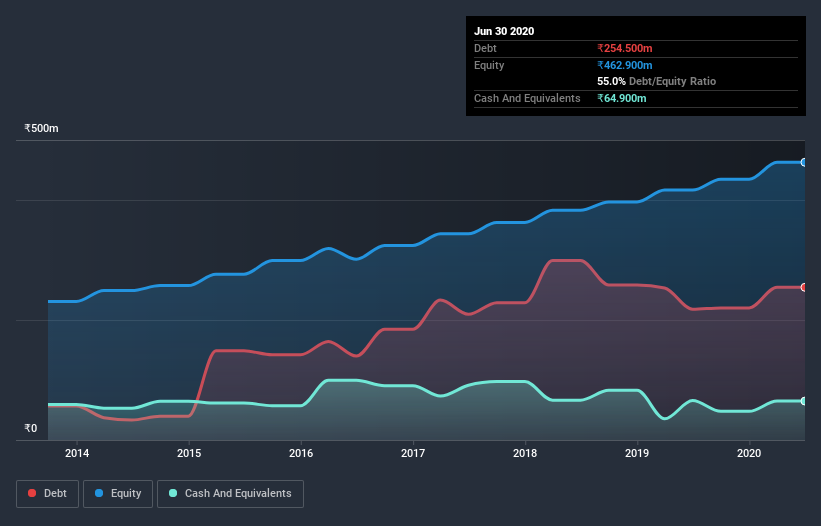Toggle the Debt legend button
The width and height of the screenshot is (821, 526).
pos(48,494)
